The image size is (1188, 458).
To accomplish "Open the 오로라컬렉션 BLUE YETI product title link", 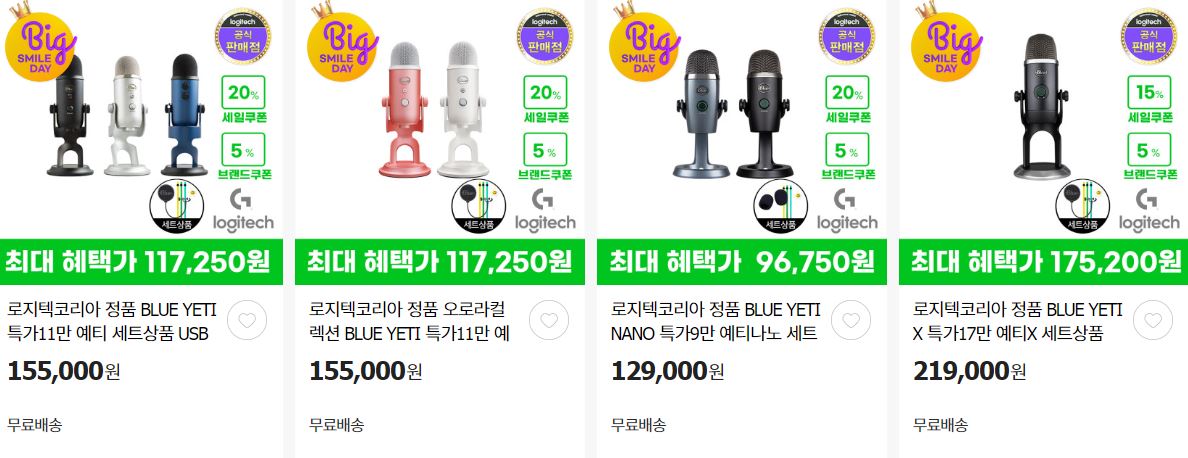I will (x=409, y=322).
